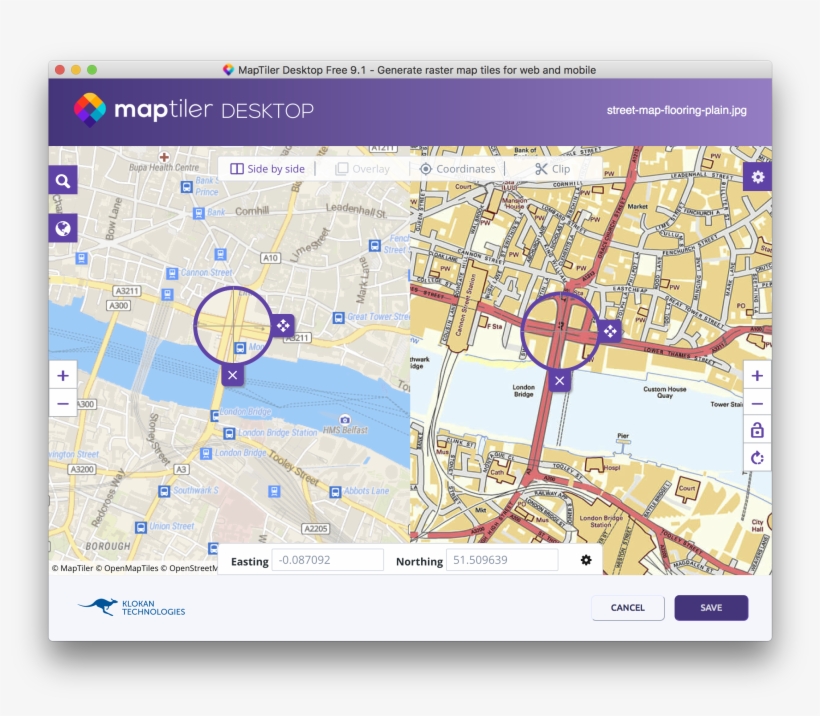Click the Abbots Lane bus stop icon
This screenshot has width=820, height=716.
tap(335, 492)
